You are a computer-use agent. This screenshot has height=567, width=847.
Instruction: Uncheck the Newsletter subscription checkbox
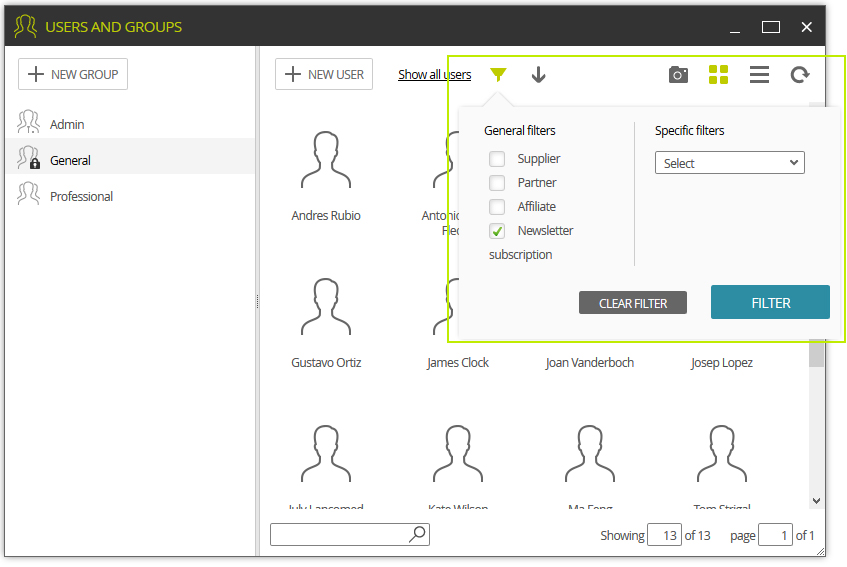coord(497,231)
